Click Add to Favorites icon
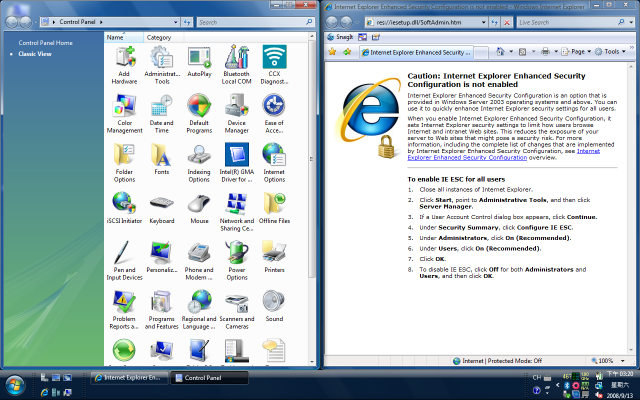640x400 pixels. tap(347, 51)
